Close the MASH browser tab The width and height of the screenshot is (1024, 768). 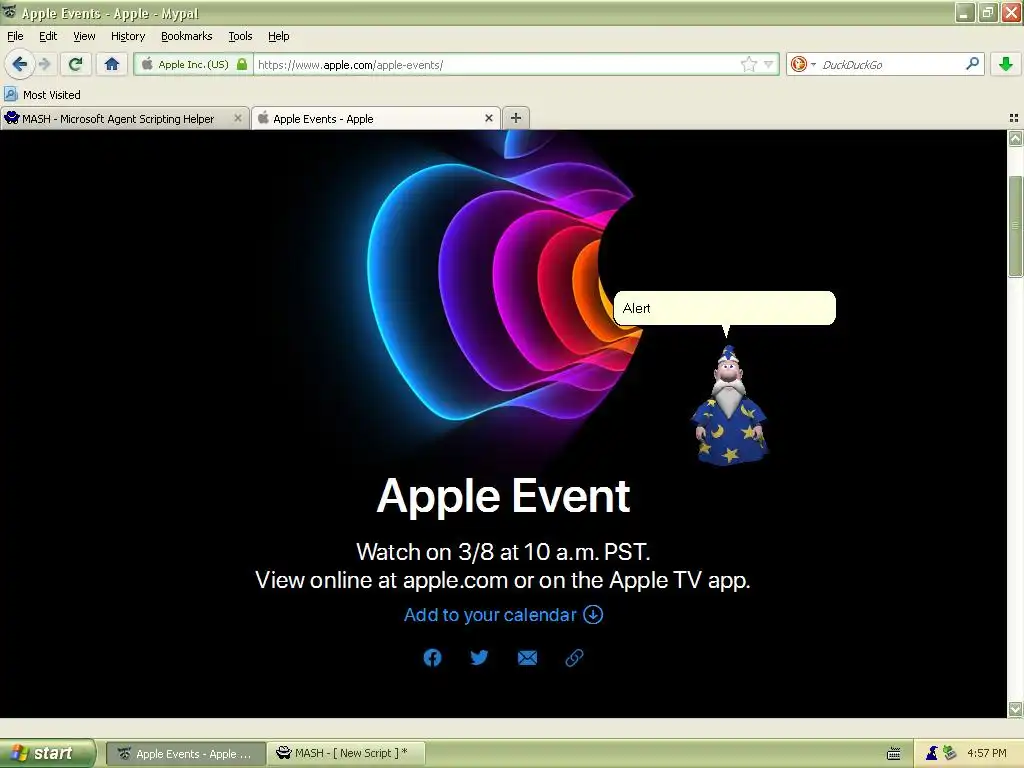238,118
